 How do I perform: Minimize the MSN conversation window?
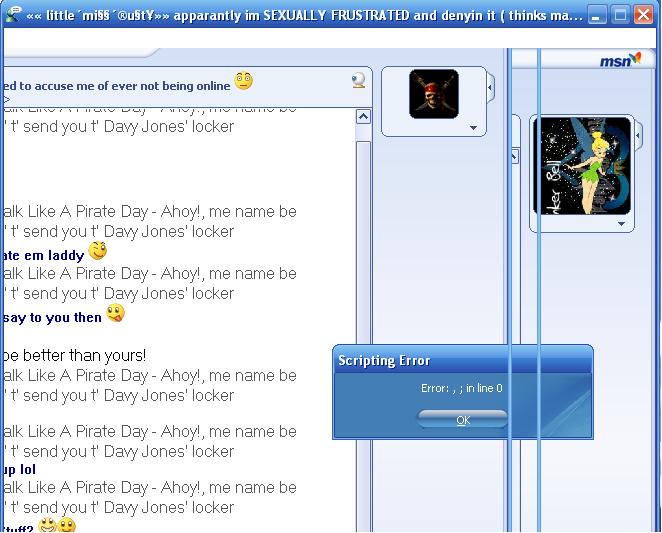click(x=597, y=14)
